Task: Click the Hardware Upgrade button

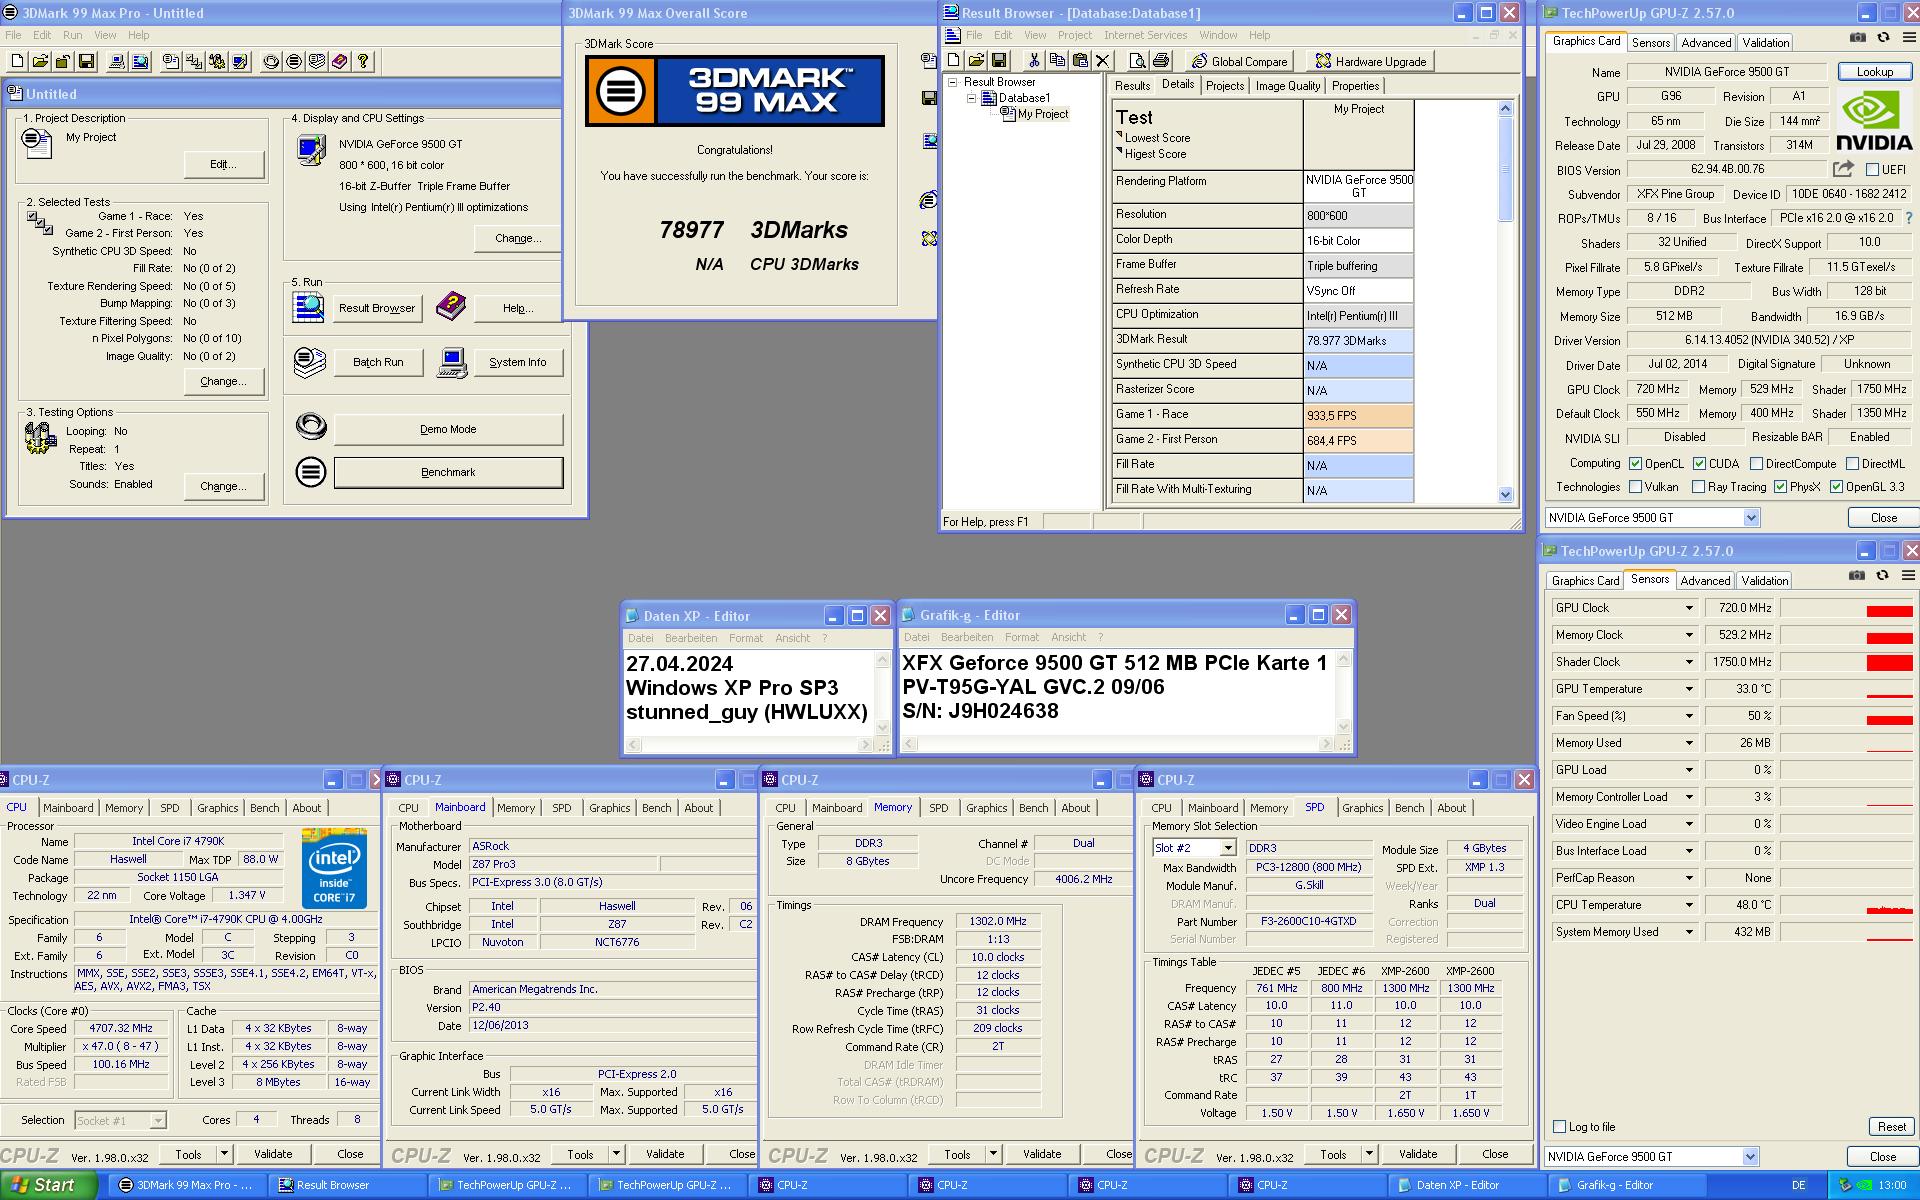Action: click(x=1370, y=61)
